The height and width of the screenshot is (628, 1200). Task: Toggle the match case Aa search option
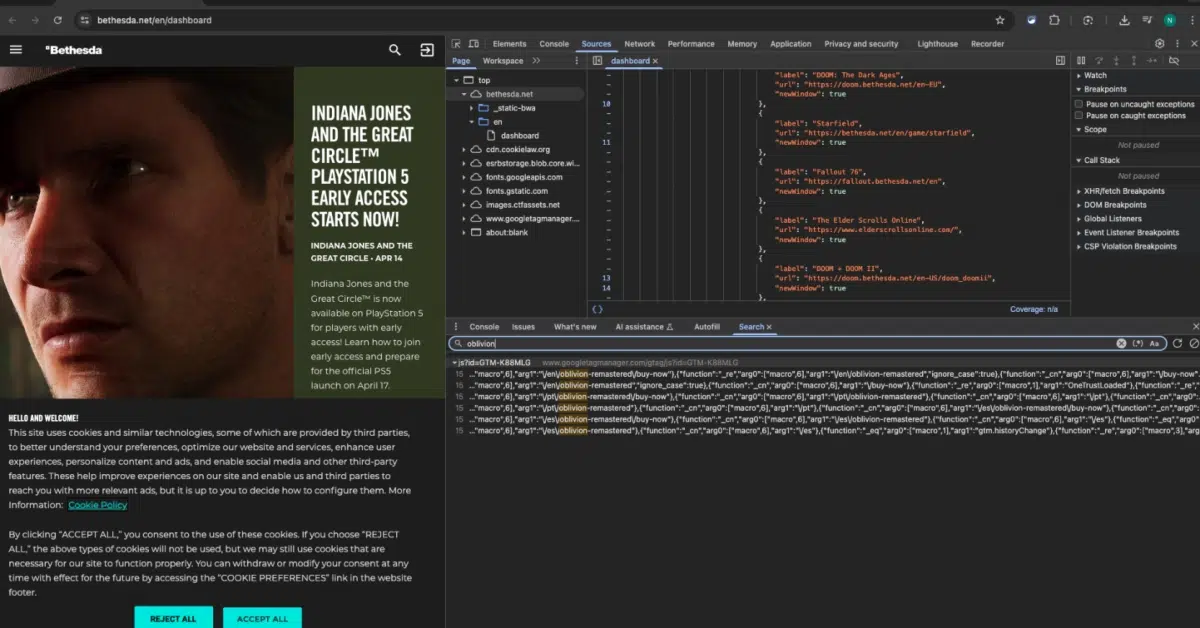click(1154, 343)
